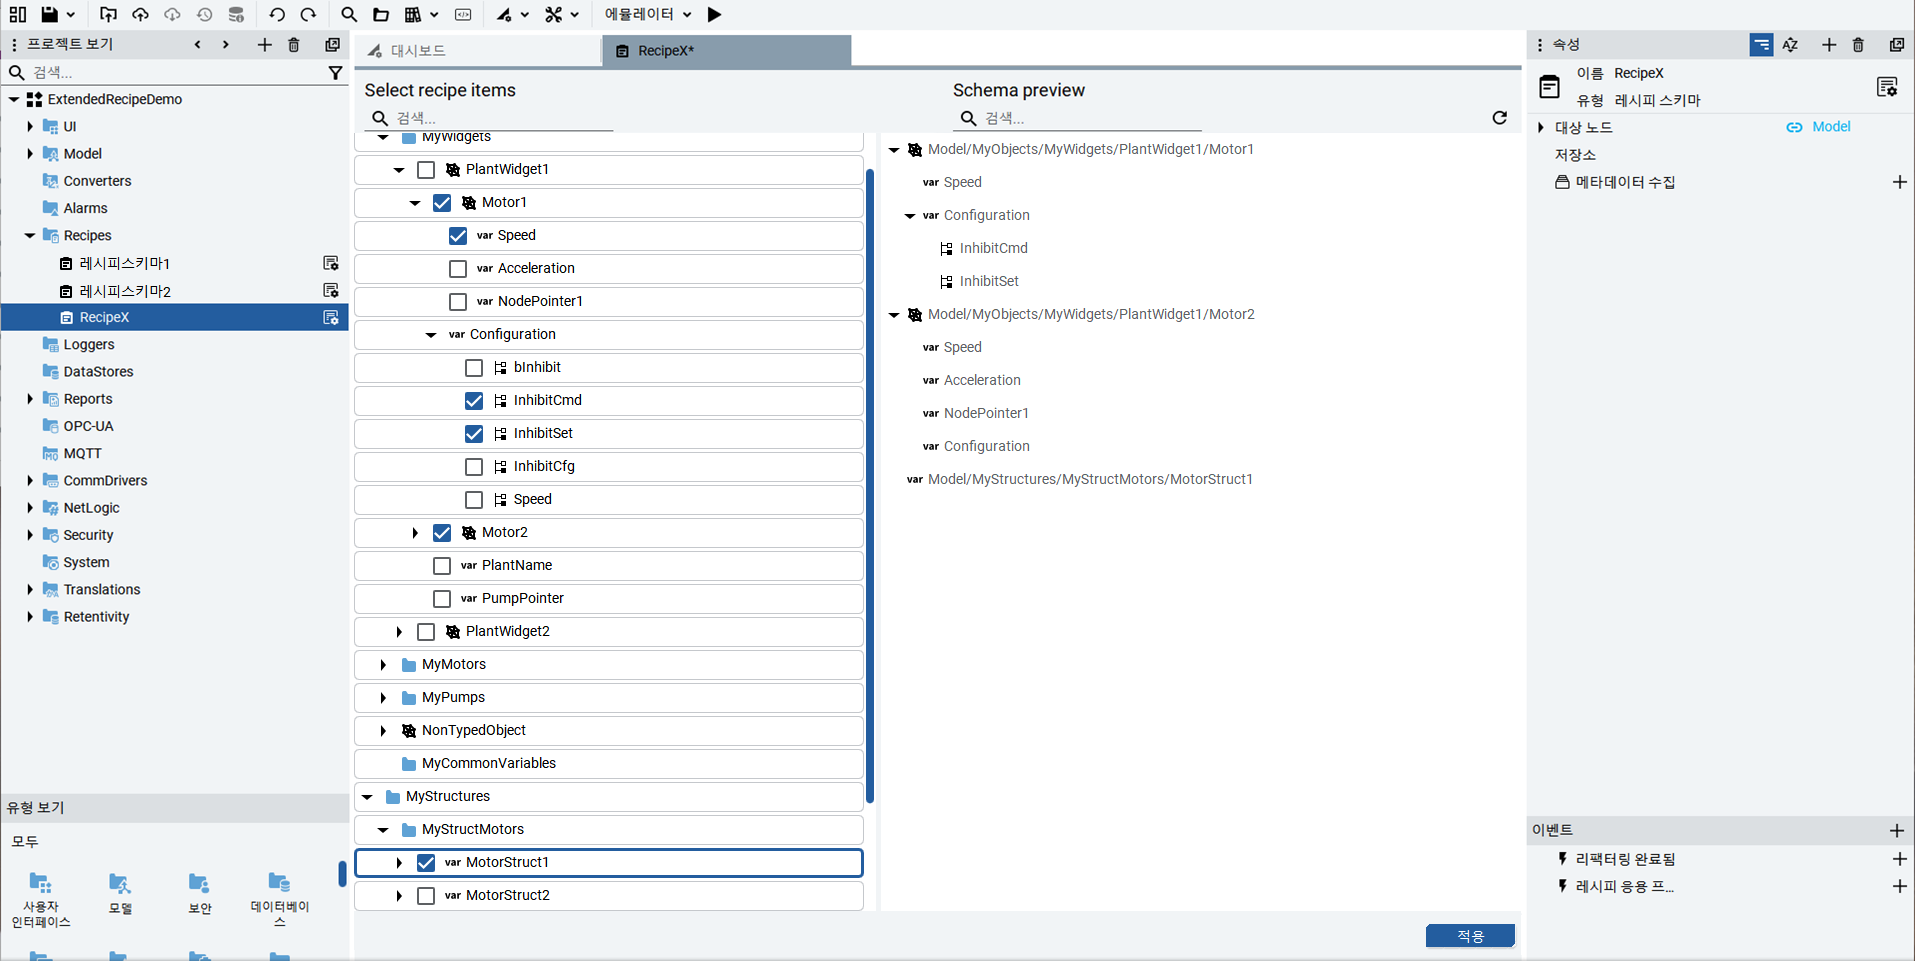
Task: Expand the 대상 노드 property
Action: coord(1541,127)
